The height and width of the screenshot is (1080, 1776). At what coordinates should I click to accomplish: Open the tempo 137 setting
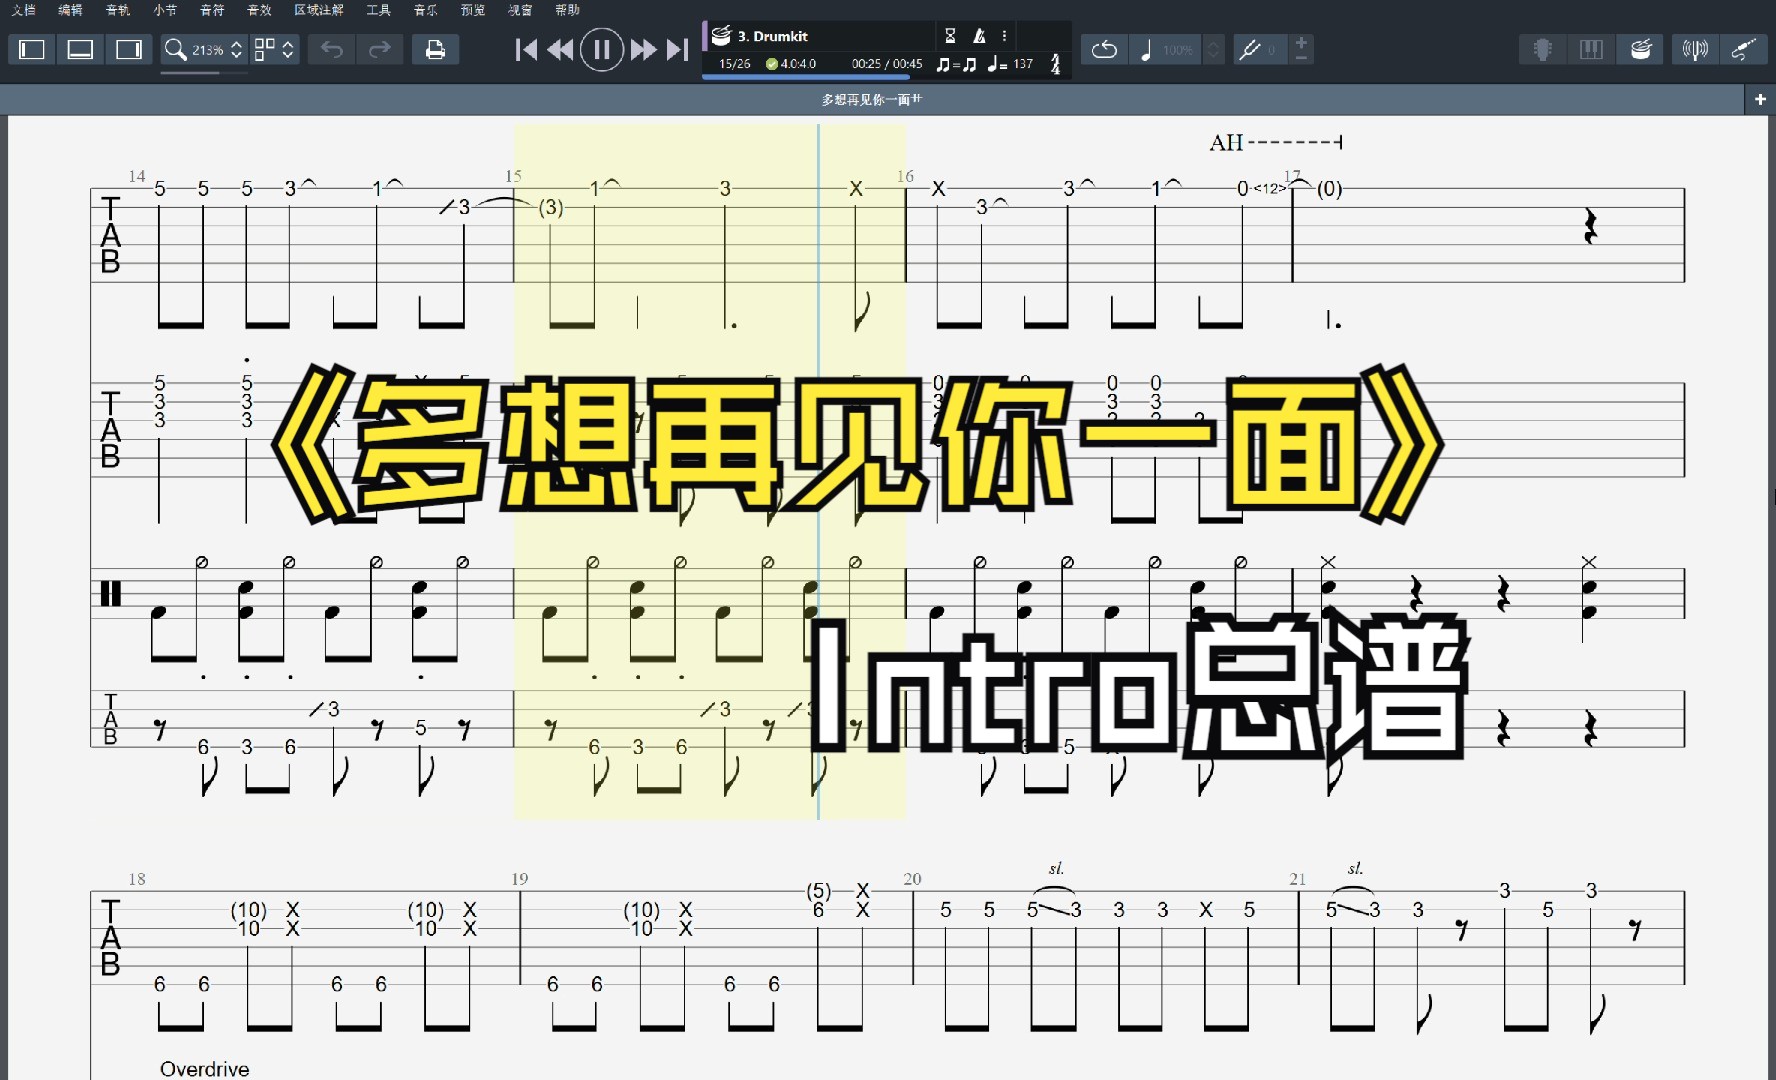click(x=1010, y=64)
